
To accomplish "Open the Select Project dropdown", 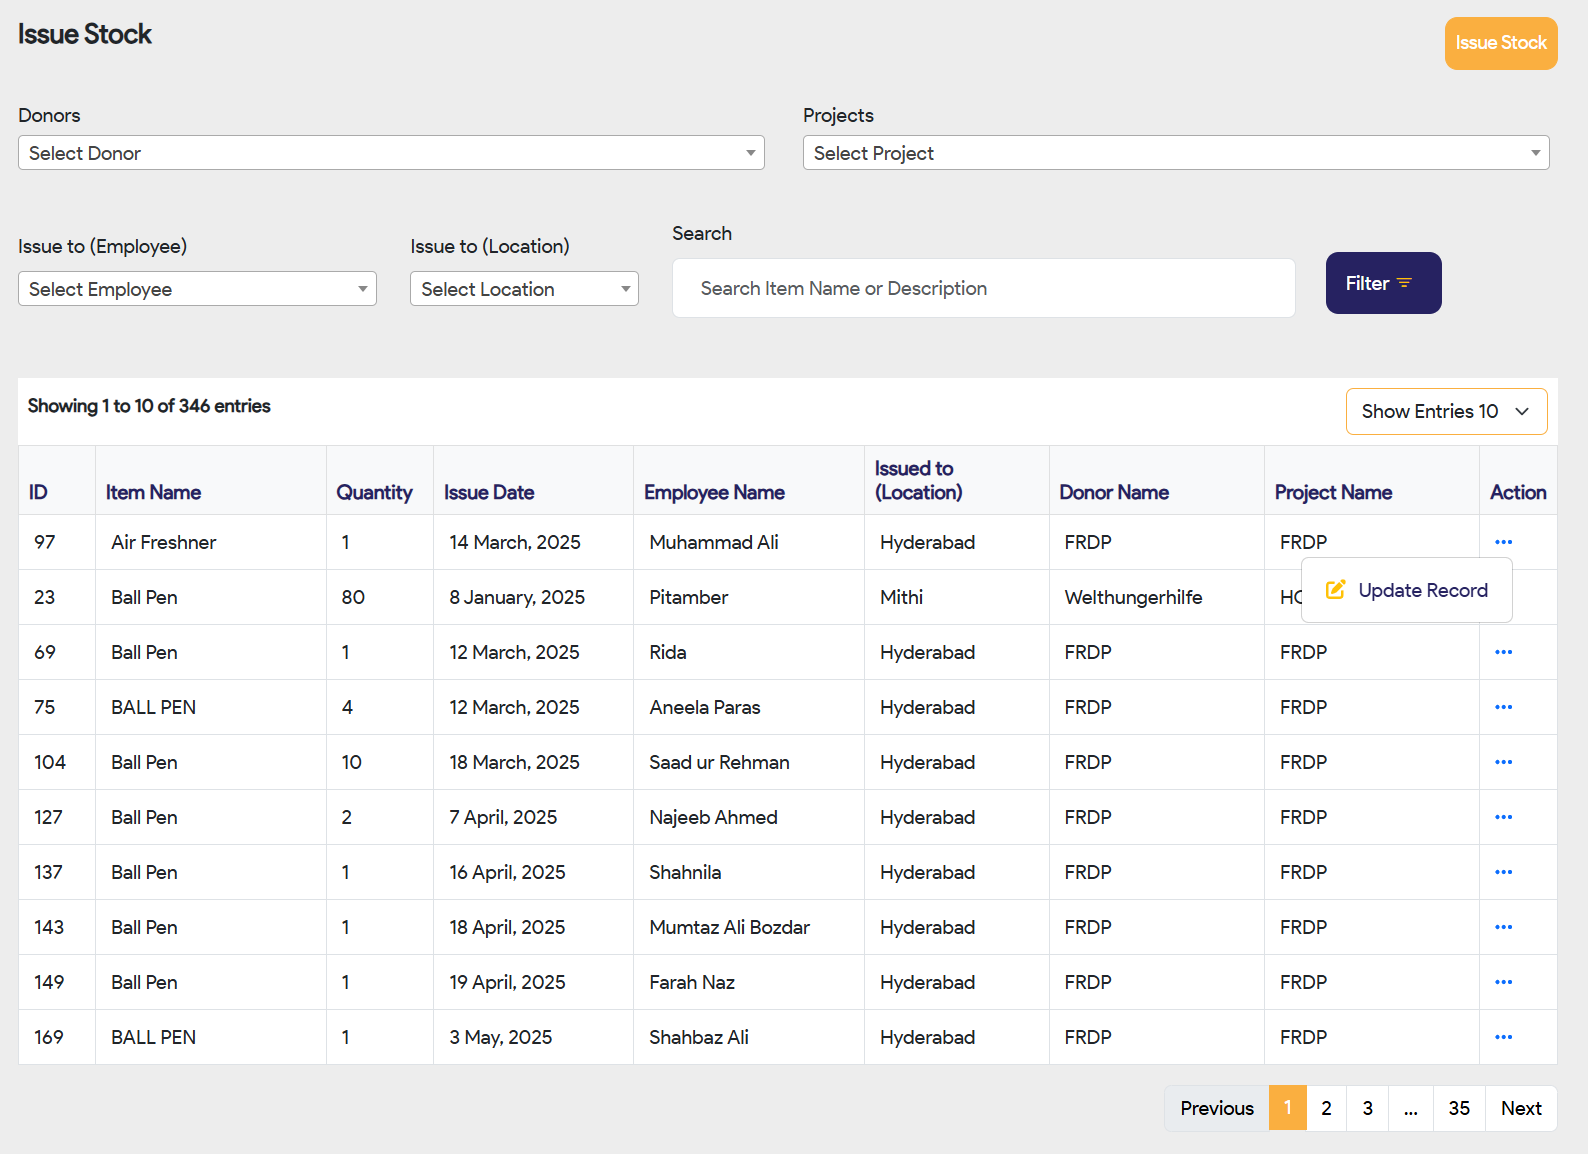I will pyautogui.click(x=1175, y=153).
